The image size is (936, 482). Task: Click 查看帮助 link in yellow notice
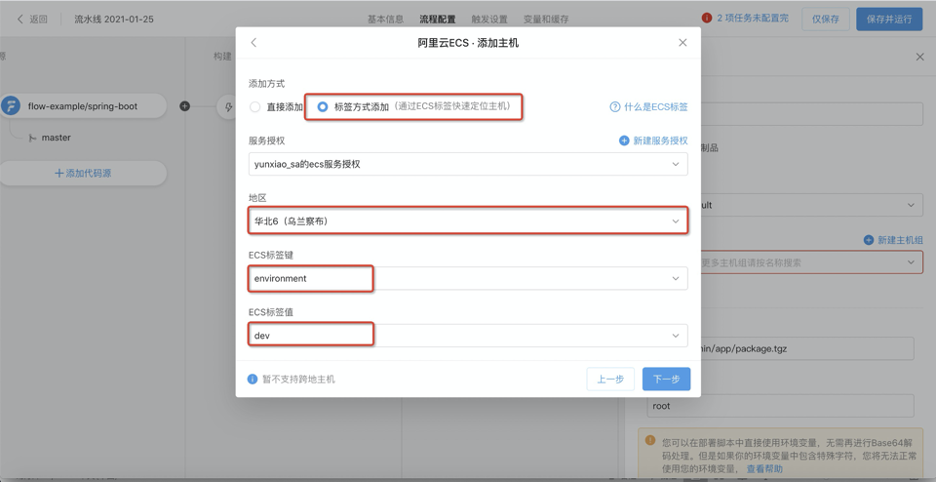click(765, 469)
